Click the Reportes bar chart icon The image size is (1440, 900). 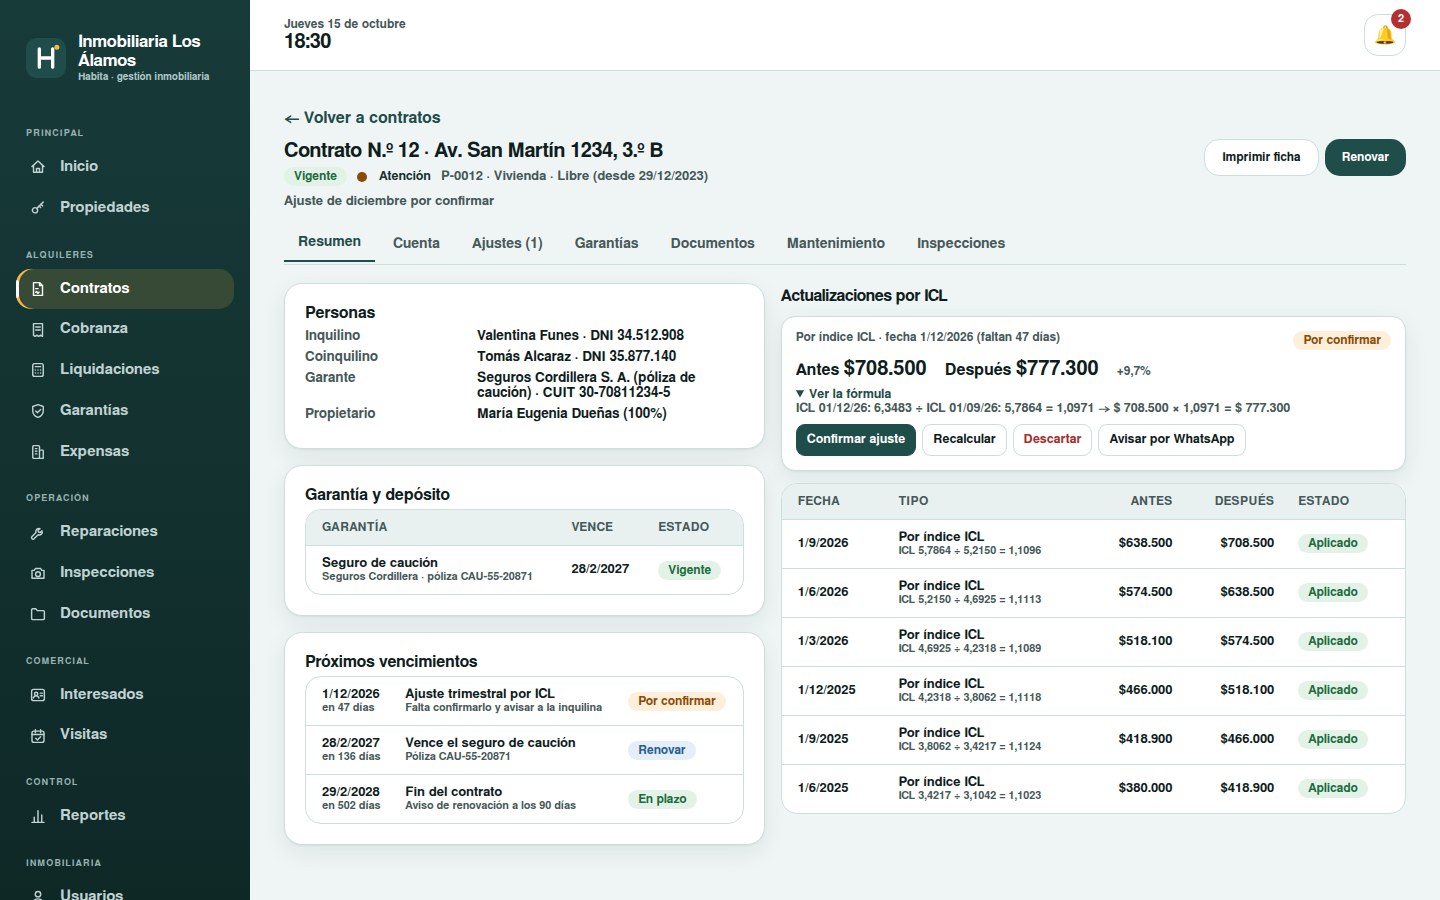(38, 816)
